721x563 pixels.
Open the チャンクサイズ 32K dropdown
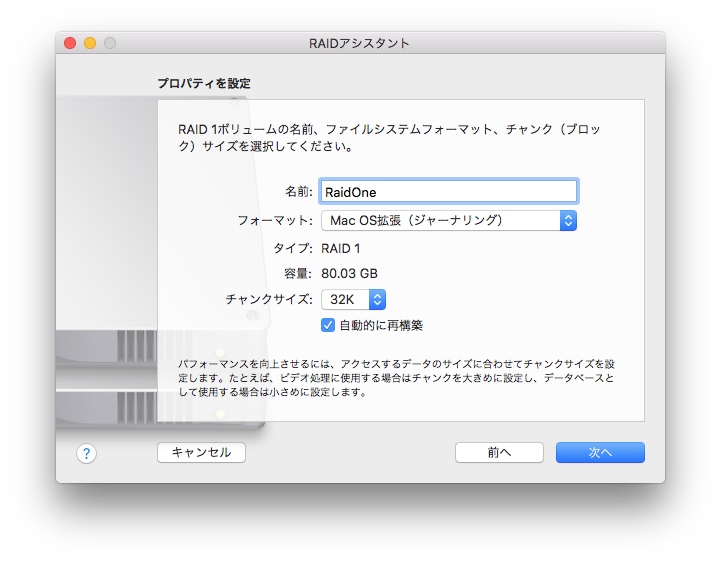353,299
